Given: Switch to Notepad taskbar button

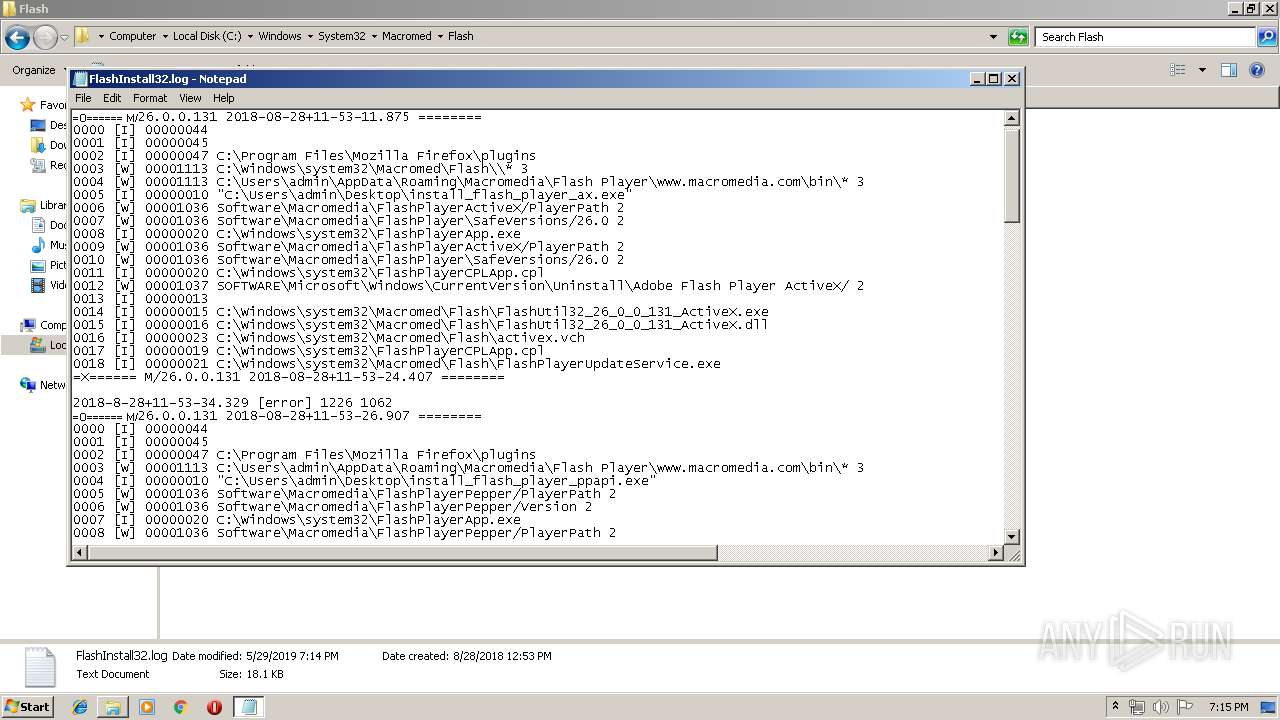Looking at the screenshot, I should pos(248,707).
